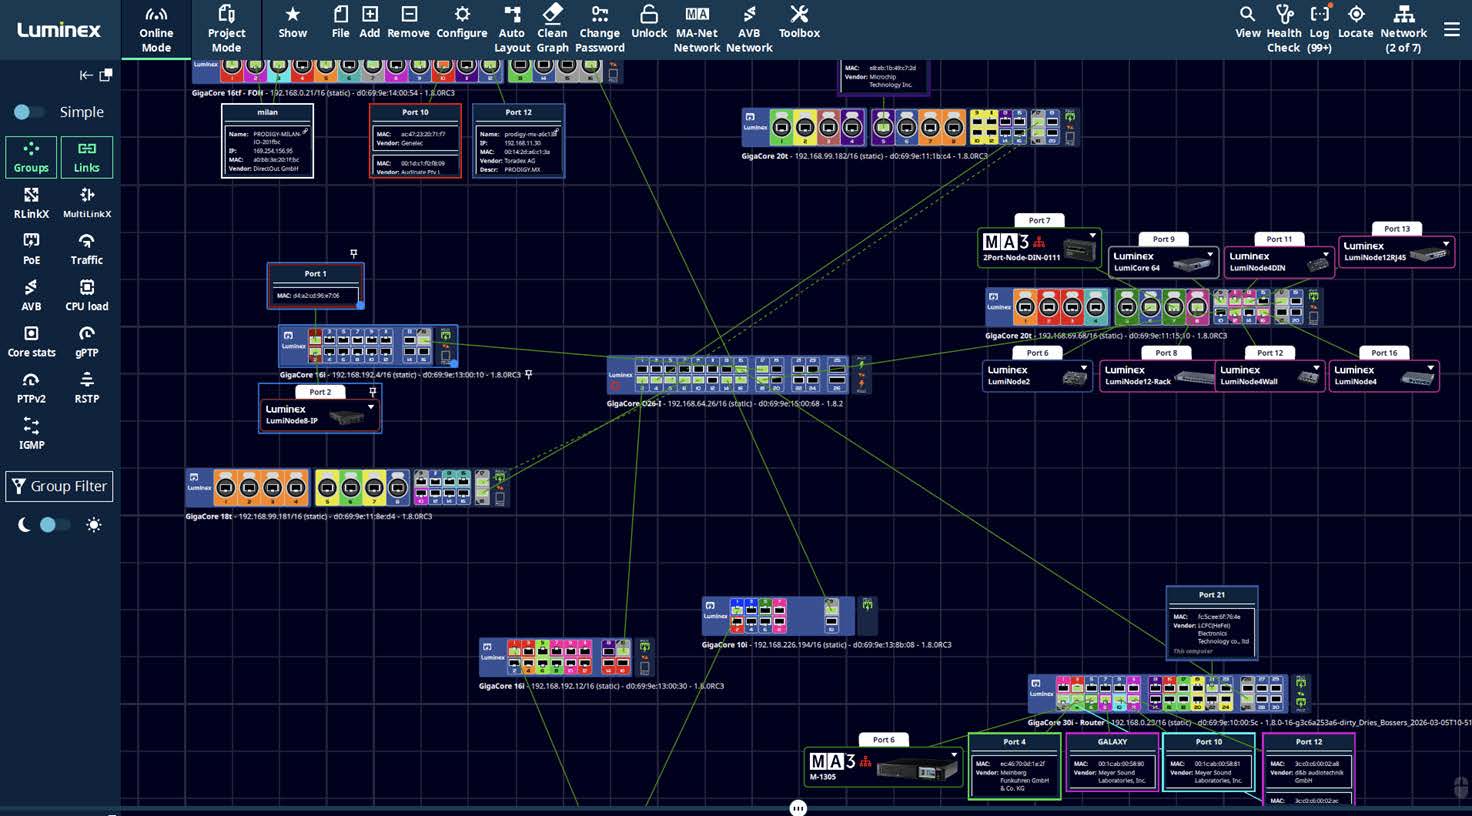1472x816 pixels.
Task: Click the Luminex logo
Action: [59, 30]
